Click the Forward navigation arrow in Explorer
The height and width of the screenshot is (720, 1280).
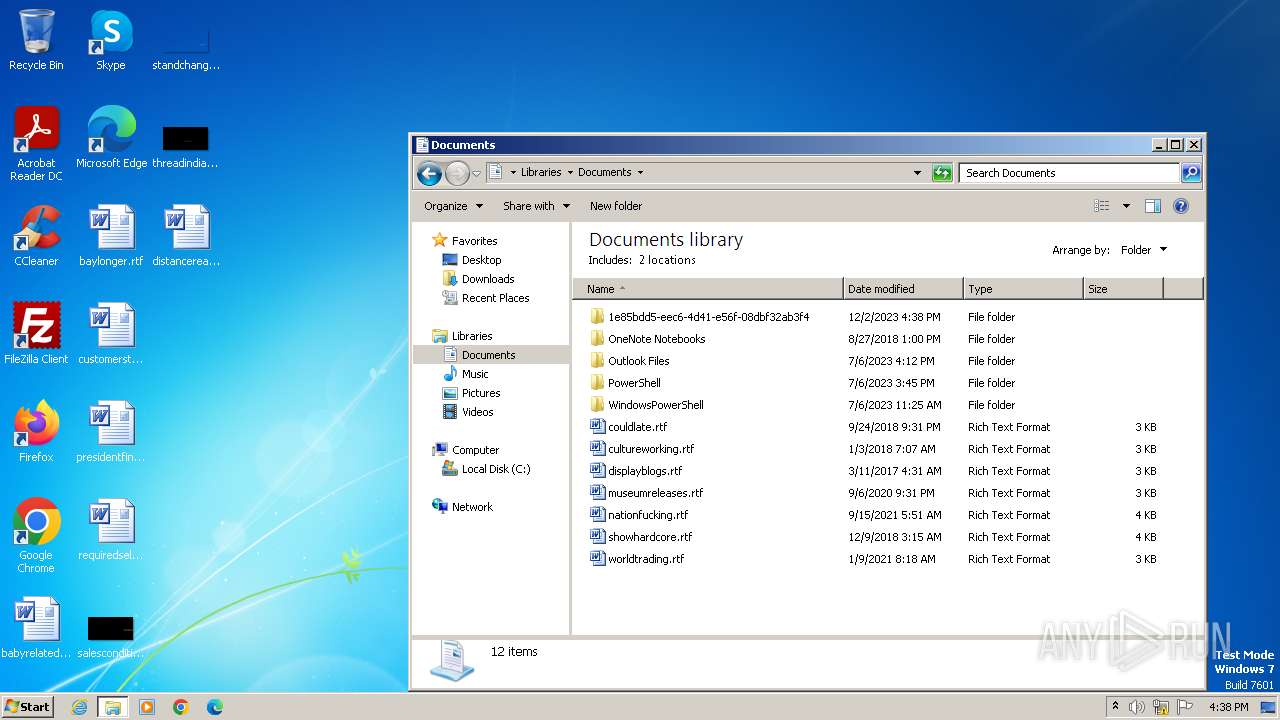[457, 173]
